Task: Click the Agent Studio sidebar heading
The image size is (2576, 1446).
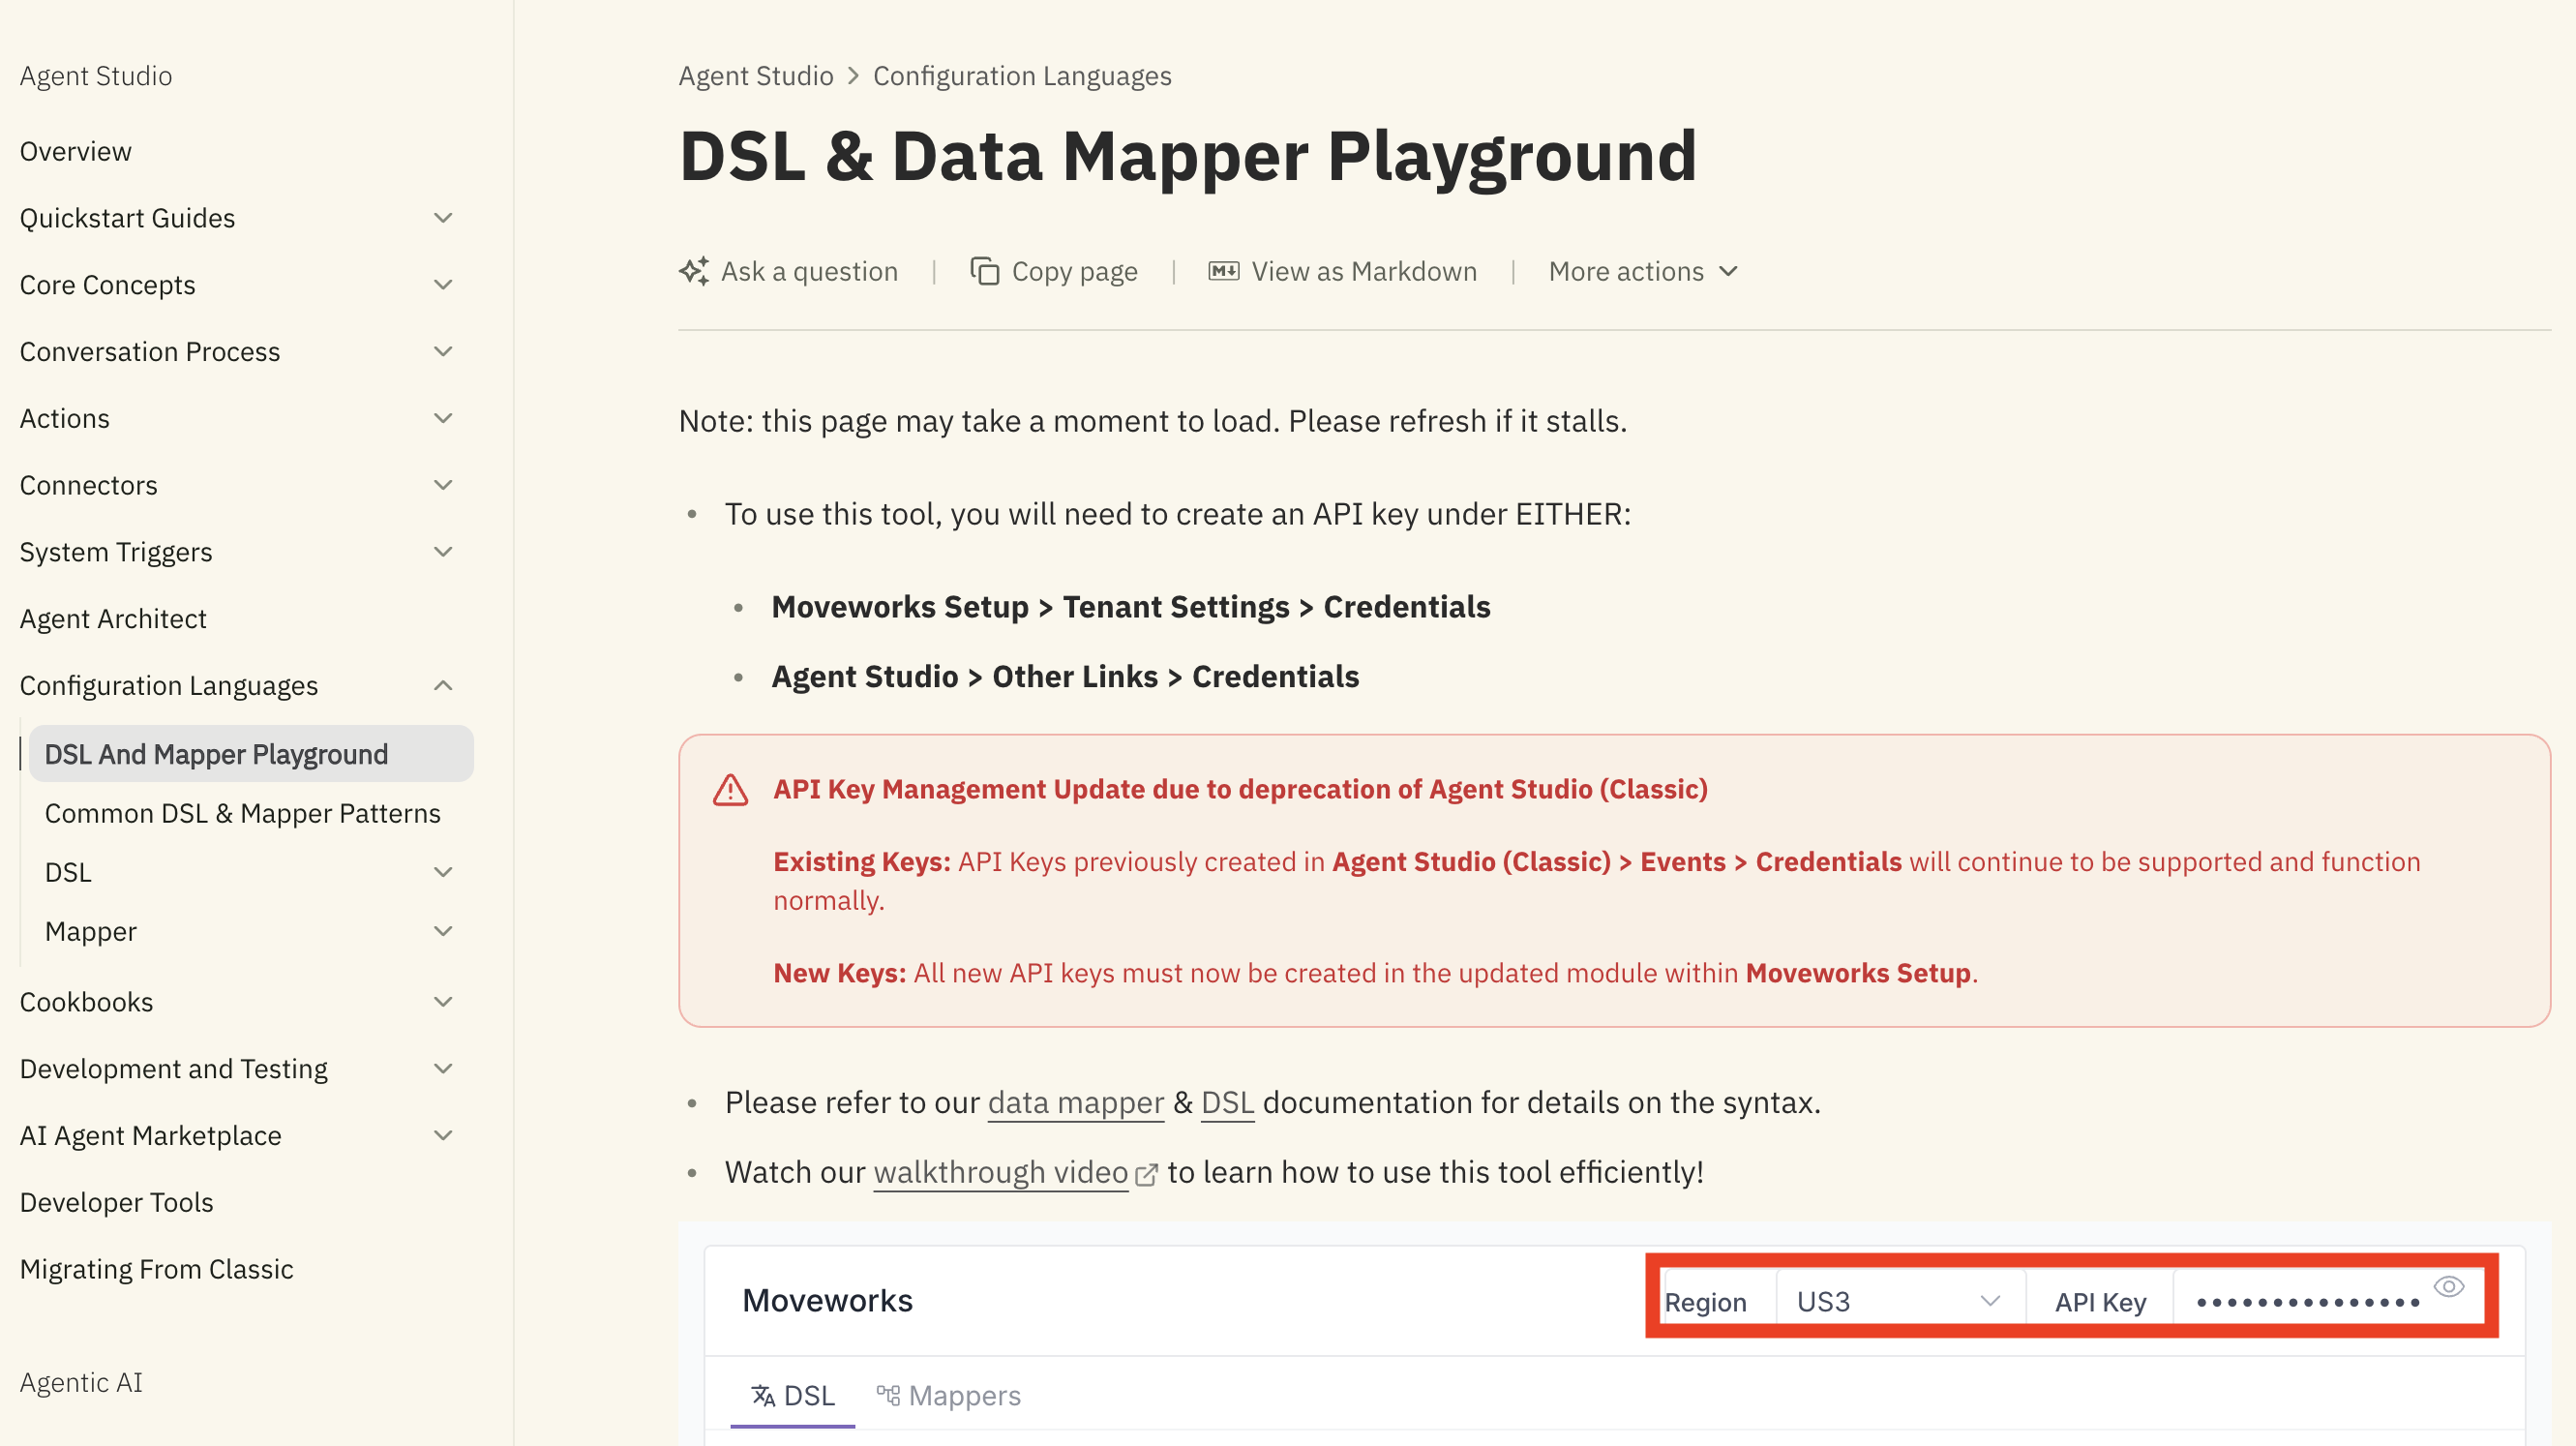Action: click(96, 76)
